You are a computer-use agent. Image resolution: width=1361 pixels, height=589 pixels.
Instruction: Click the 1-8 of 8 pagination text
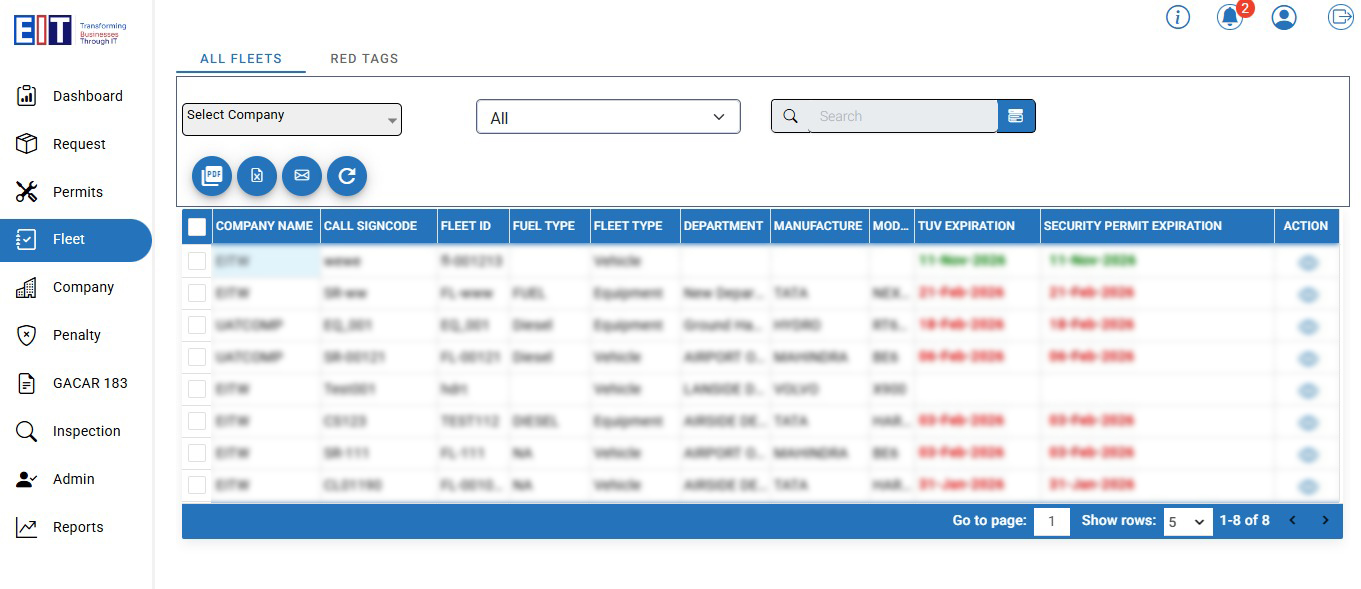[1244, 520]
